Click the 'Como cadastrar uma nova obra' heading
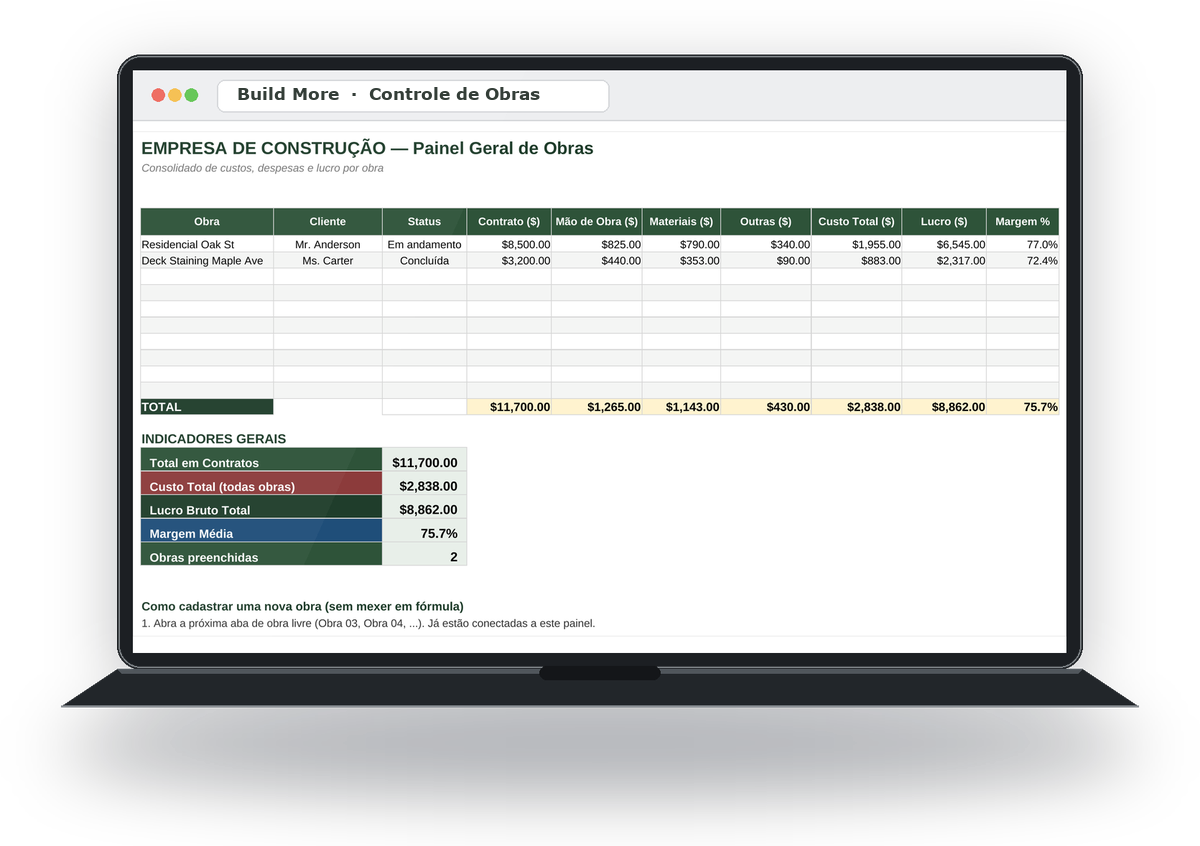Image resolution: width=1200 pixels, height=846 pixels. point(302,606)
